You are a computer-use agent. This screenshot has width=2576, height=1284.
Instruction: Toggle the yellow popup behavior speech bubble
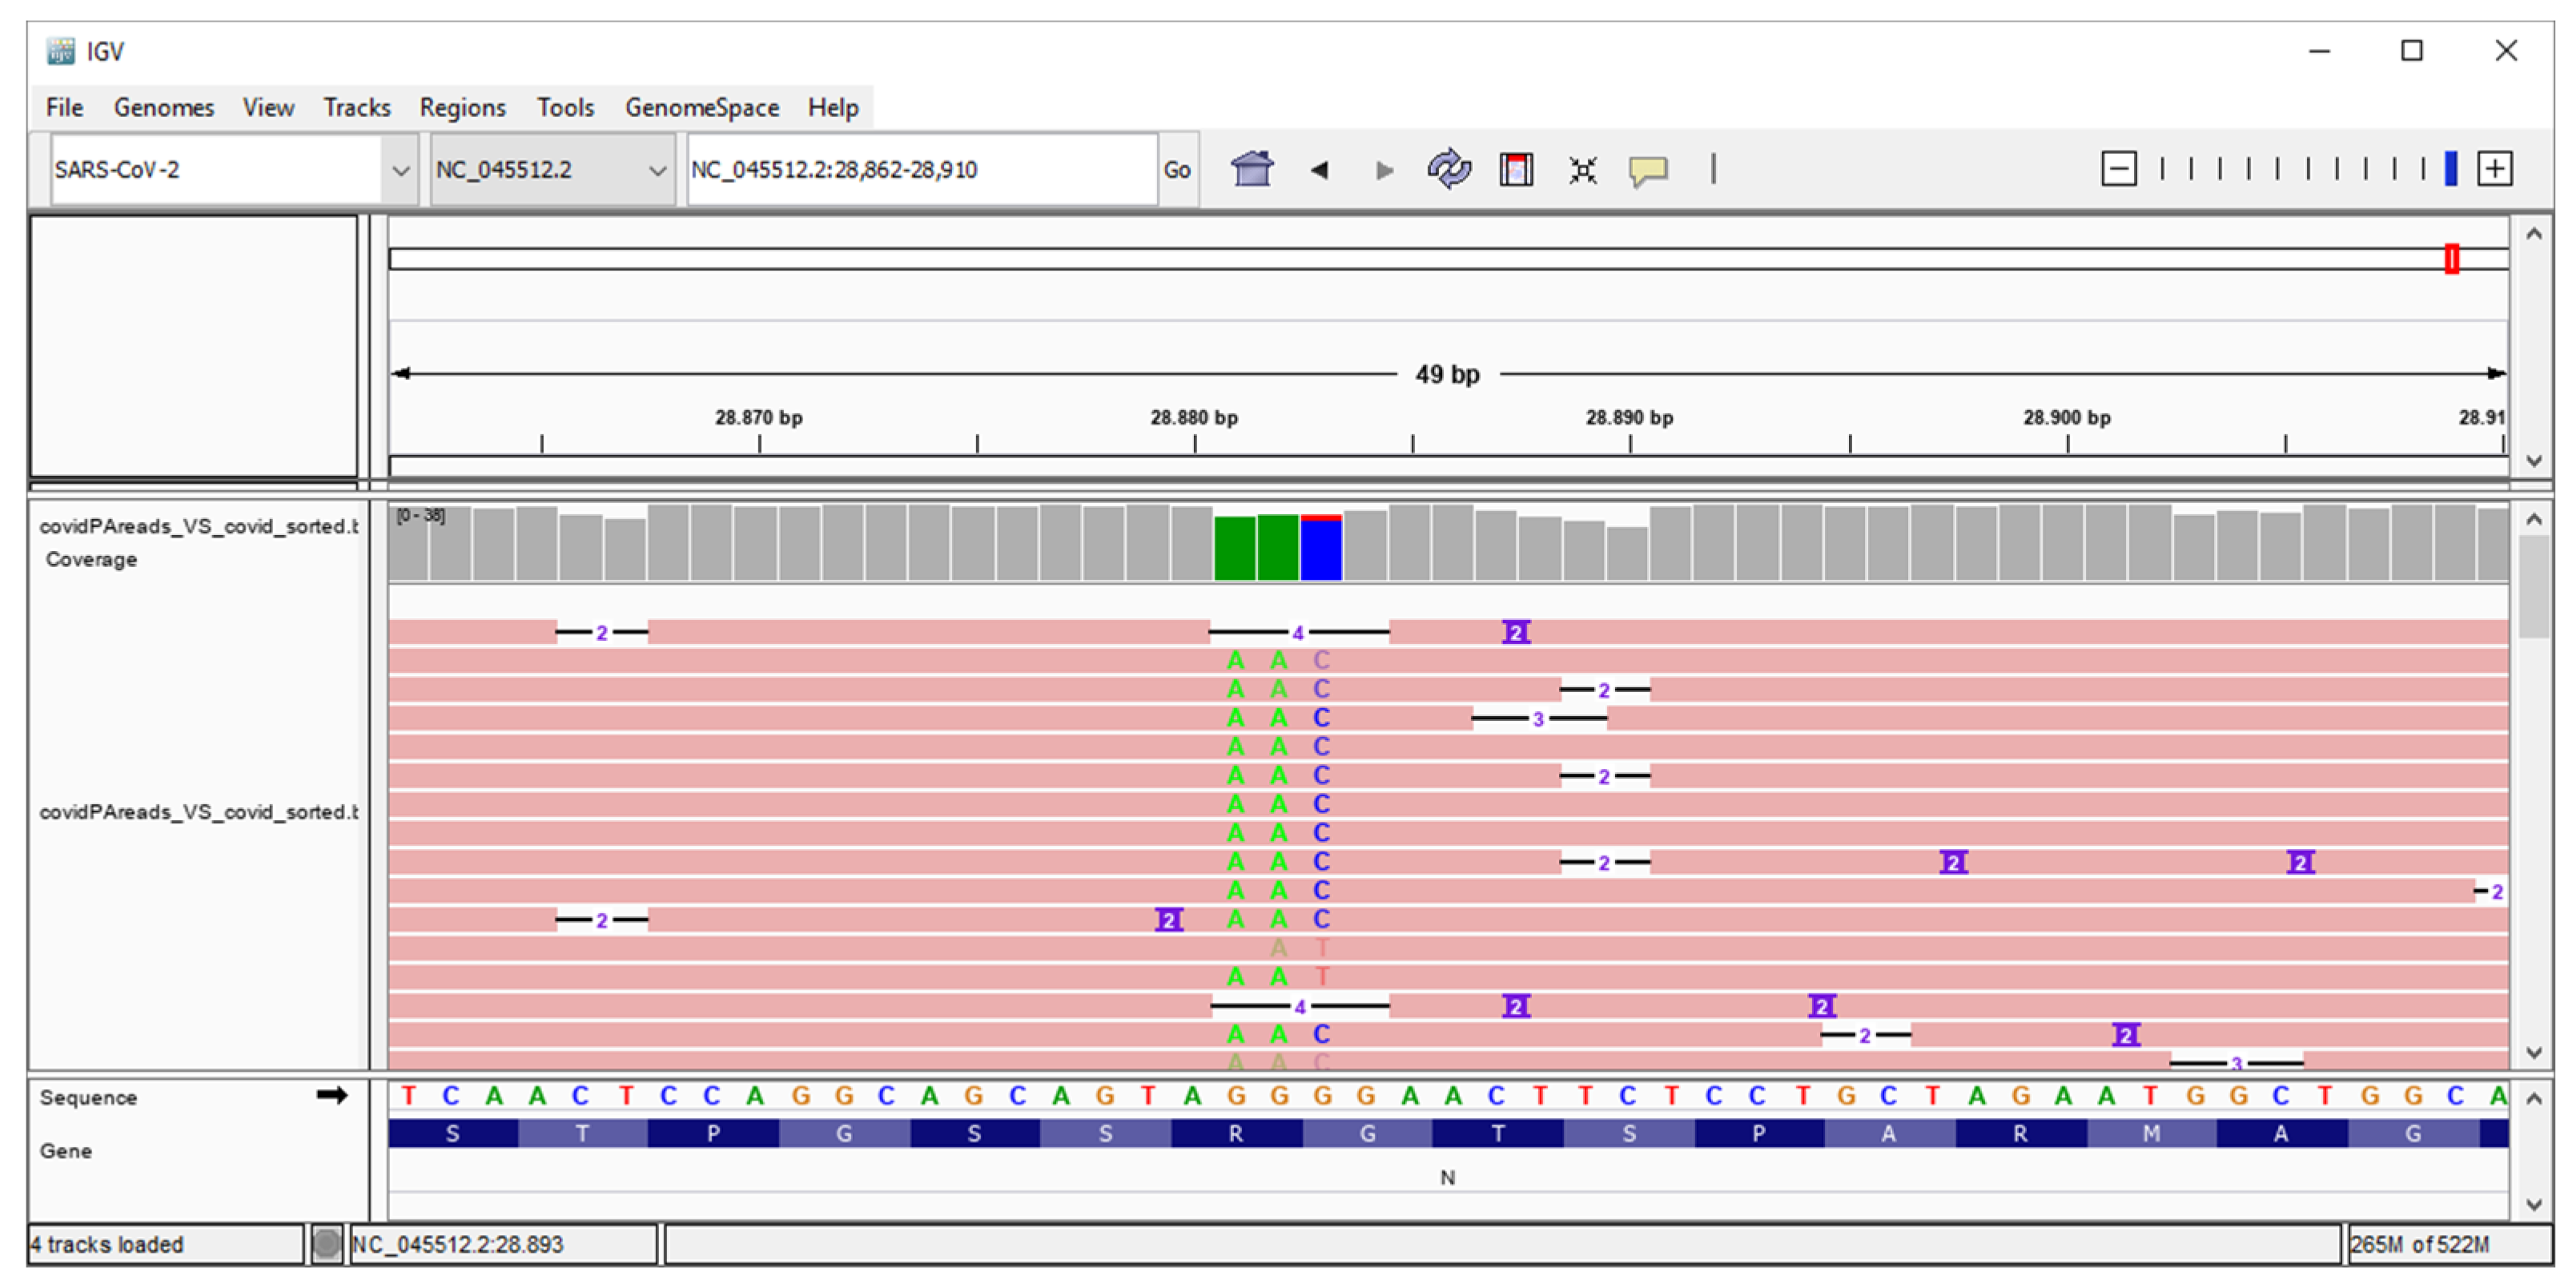pyautogui.click(x=1648, y=170)
